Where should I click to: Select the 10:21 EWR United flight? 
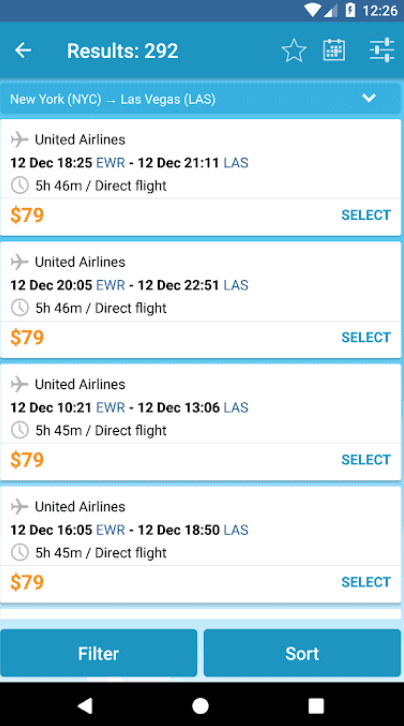[x=366, y=459]
